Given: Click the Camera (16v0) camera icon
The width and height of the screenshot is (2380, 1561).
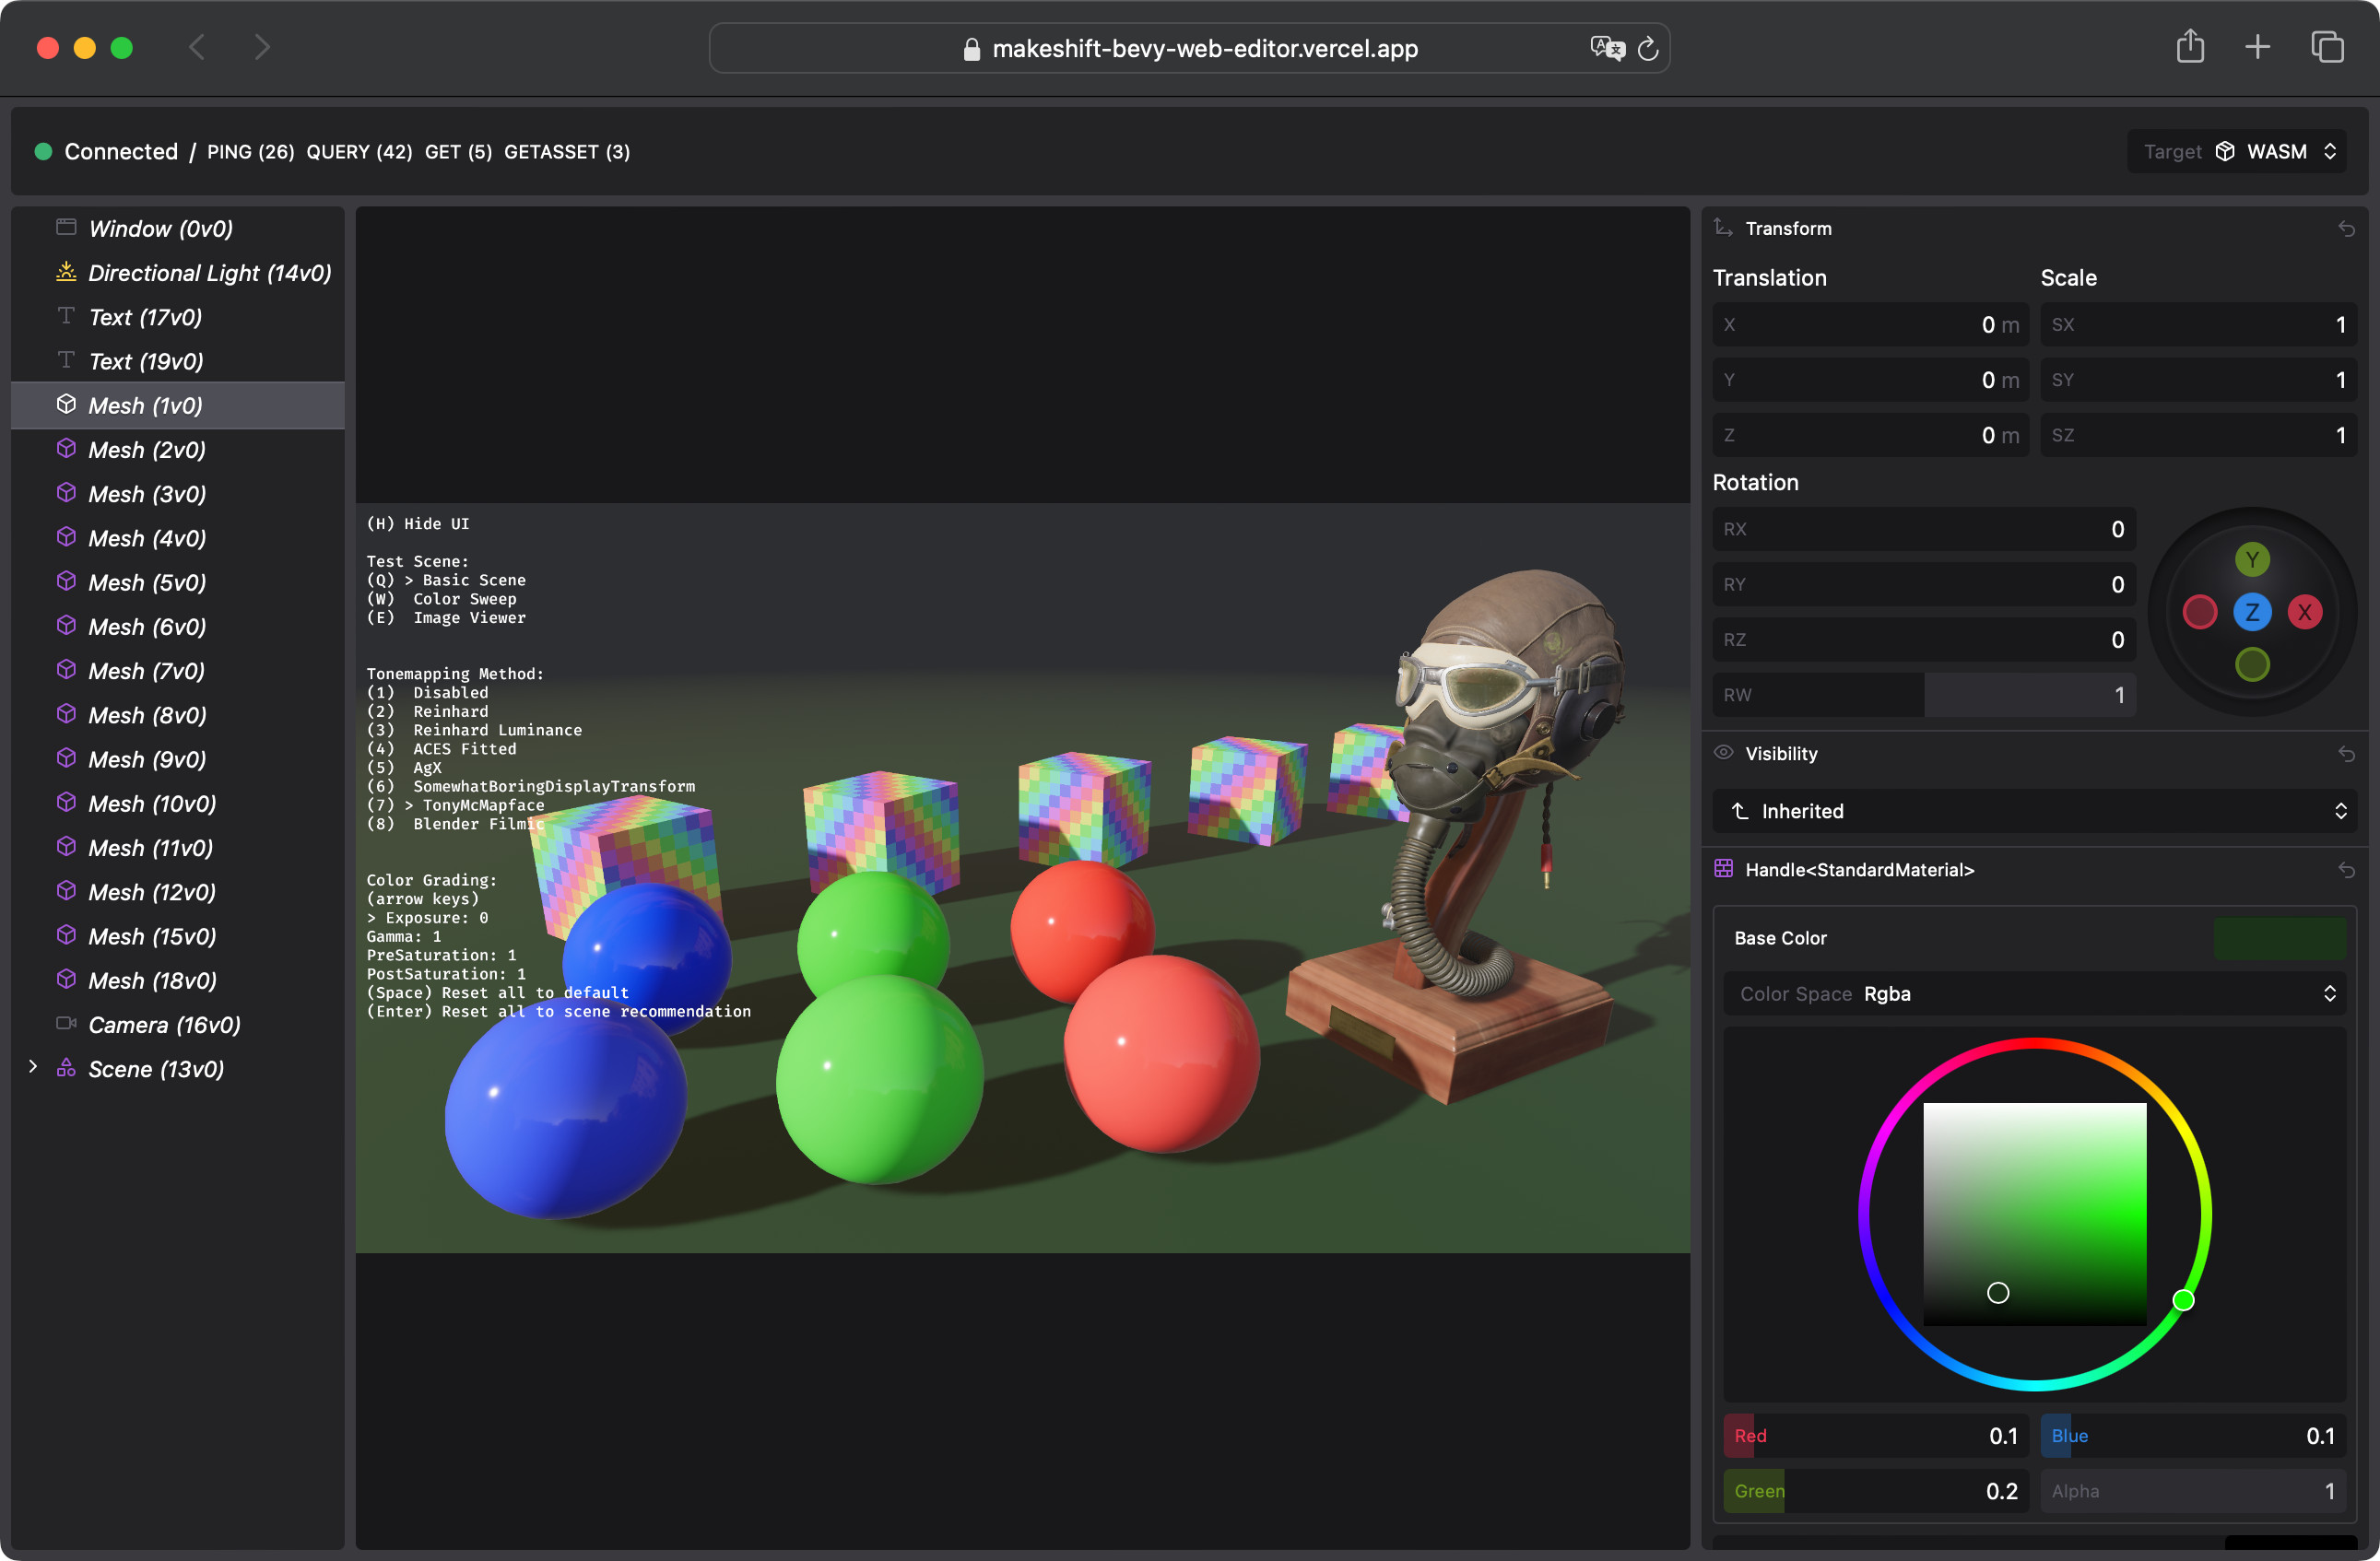Looking at the screenshot, I should click(x=66, y=1023).
